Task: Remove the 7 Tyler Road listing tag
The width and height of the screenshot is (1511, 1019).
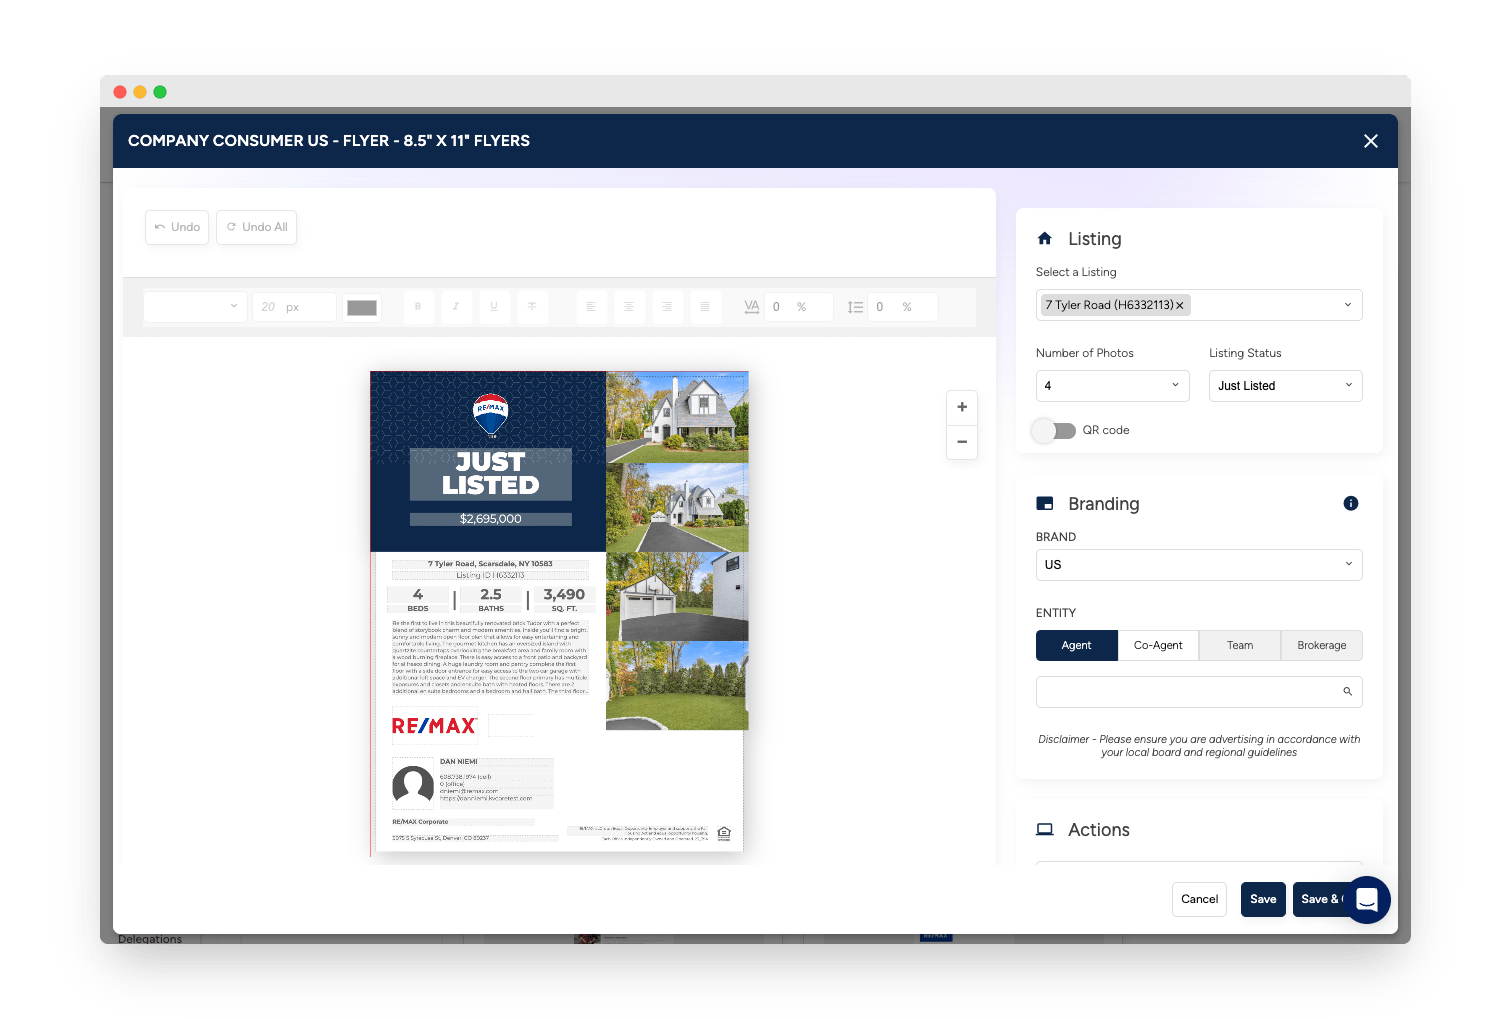Action: pyautogui.click(x=1180, y=305)
